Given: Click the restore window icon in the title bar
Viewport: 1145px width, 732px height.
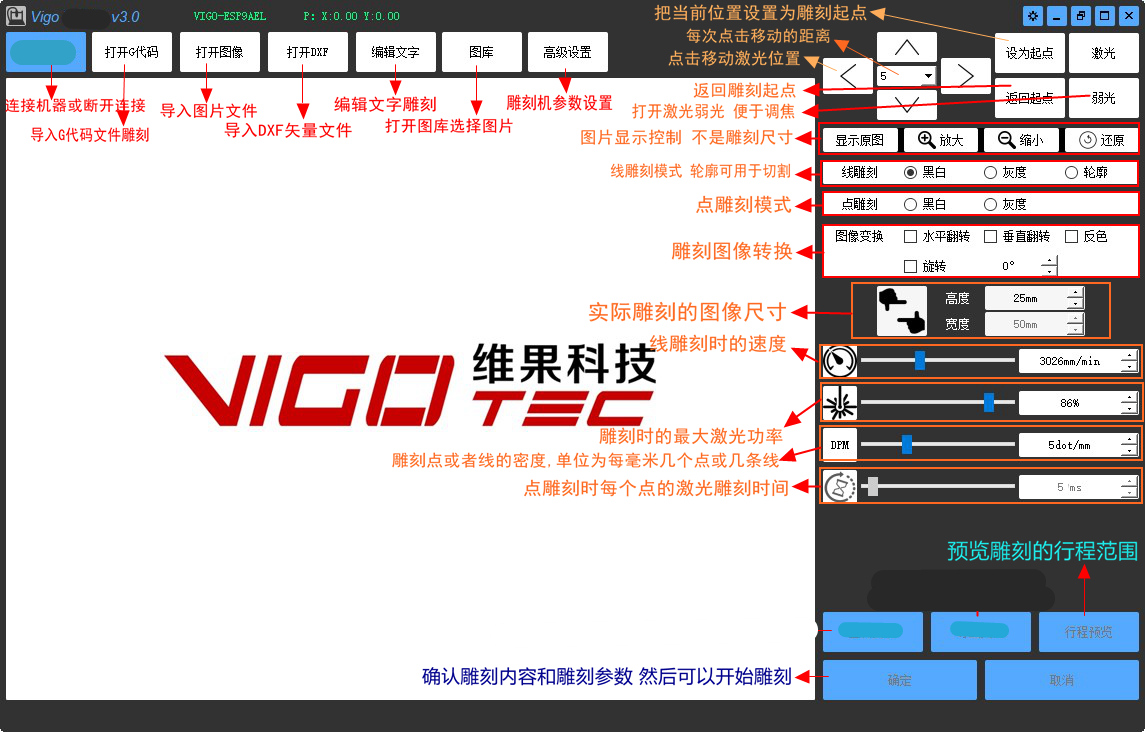Looking at the screenshot, I should click(1081, 16).
